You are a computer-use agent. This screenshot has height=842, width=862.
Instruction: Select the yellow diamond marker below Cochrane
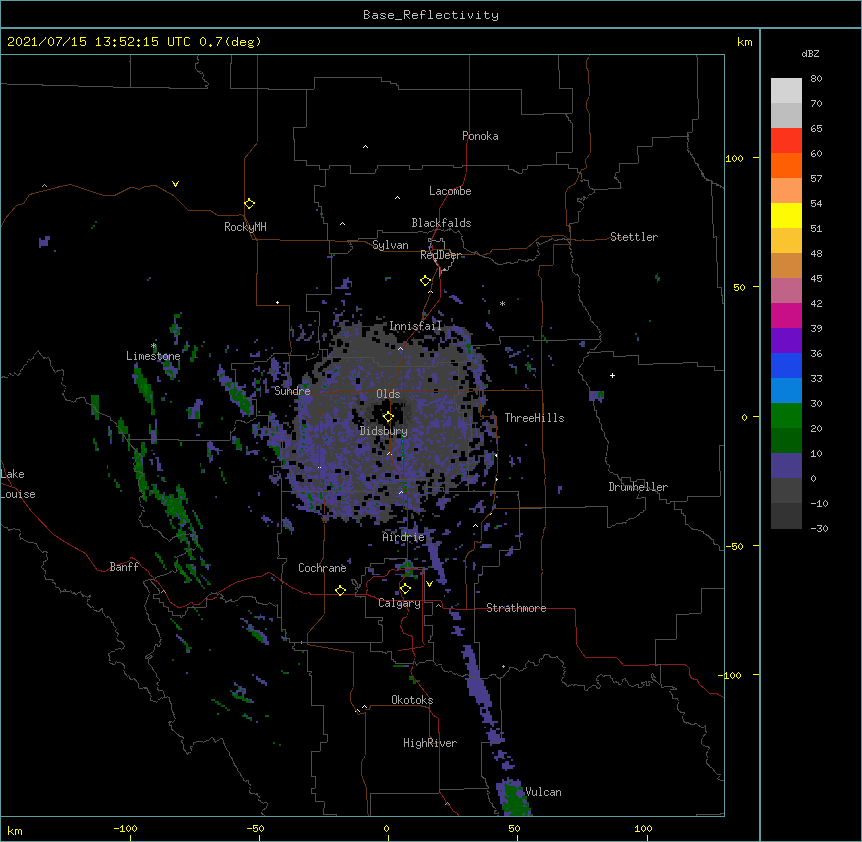340,590
